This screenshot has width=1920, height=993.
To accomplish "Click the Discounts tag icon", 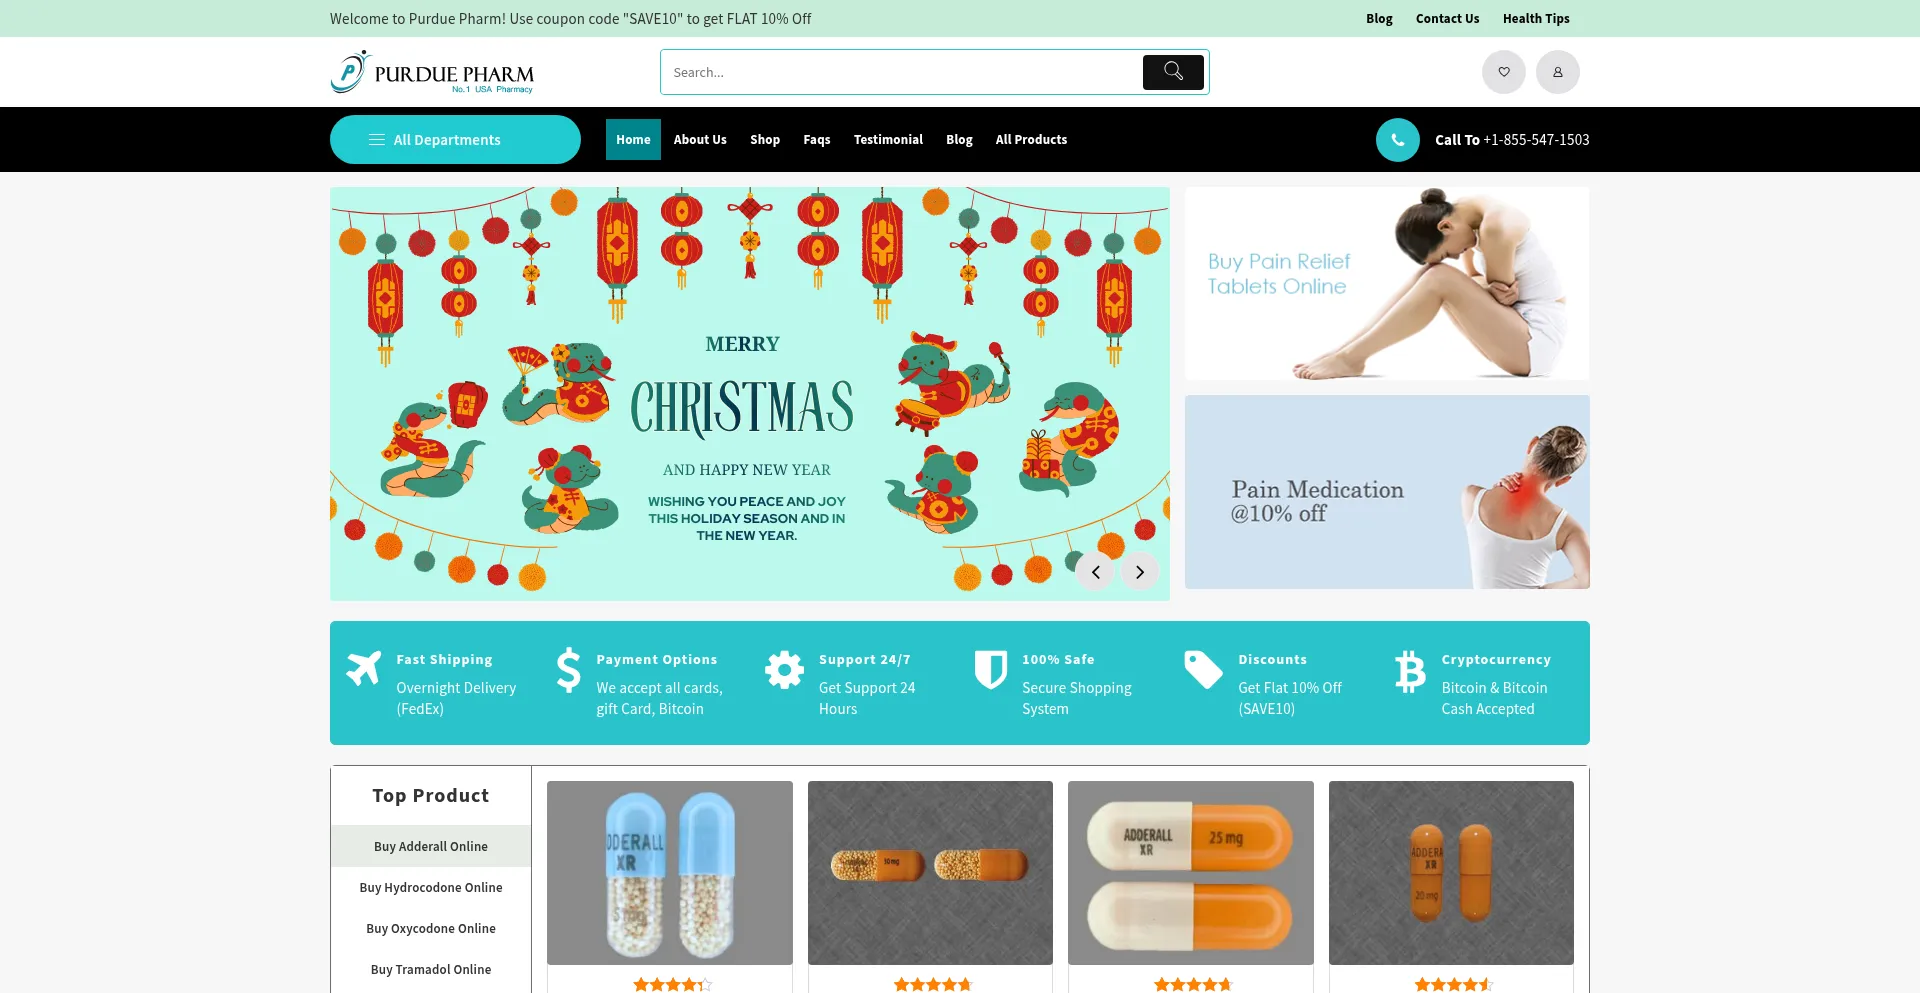I will 1203,670.
